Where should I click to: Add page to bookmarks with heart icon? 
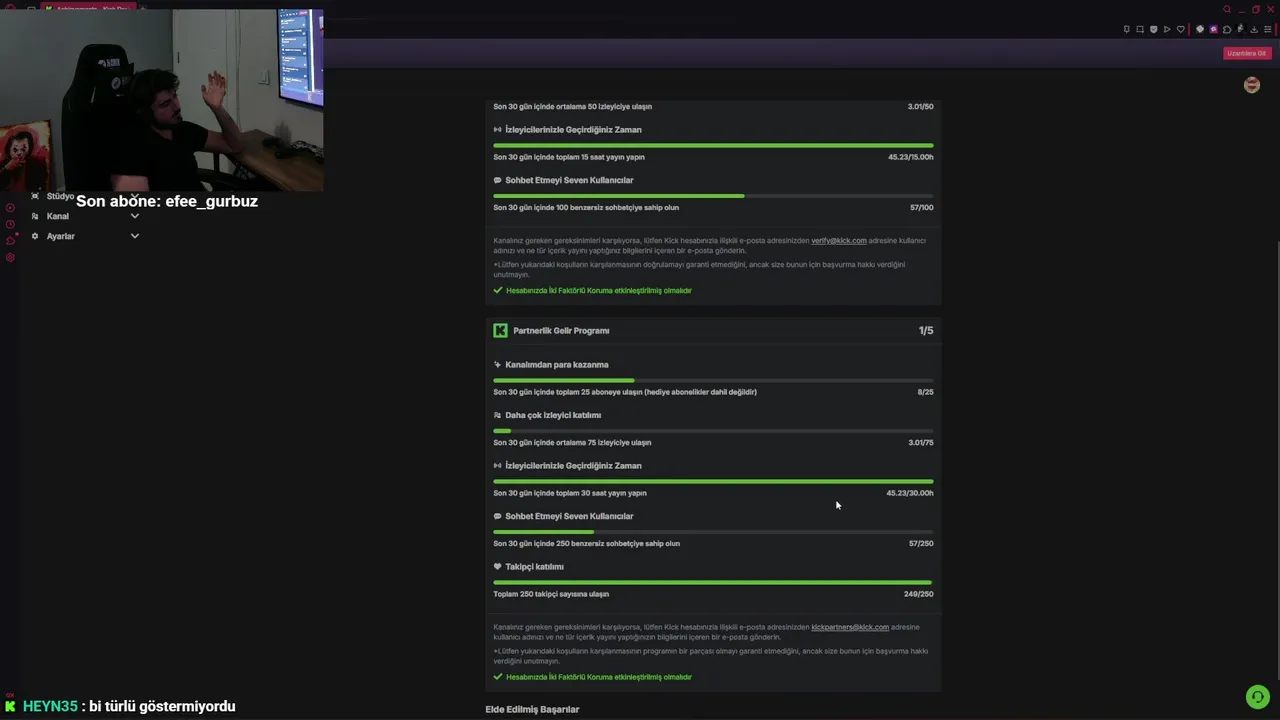[x=1181, y=29]
